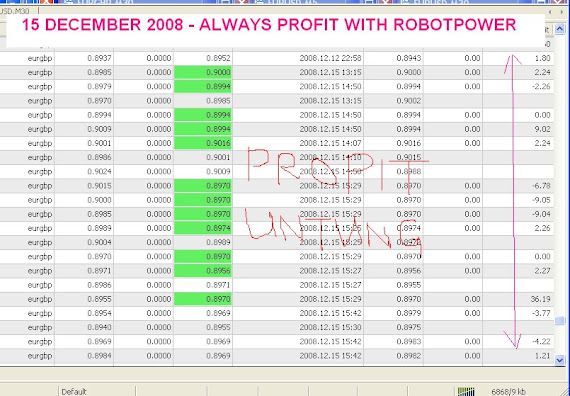Select the profit value 1.80
570x396 pixels.
542,58
